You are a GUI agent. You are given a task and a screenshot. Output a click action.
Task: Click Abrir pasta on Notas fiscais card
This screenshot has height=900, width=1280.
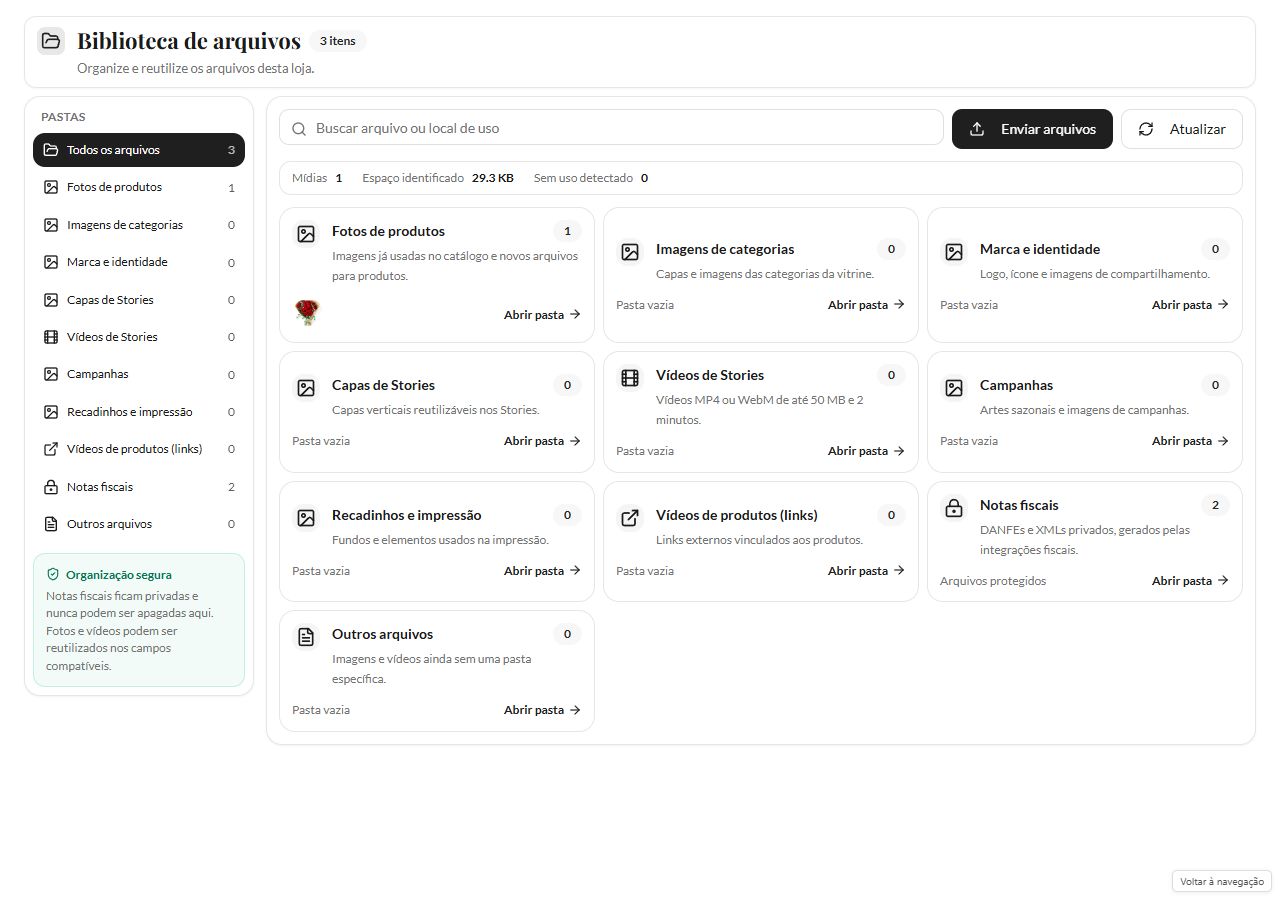pos(1190,581)
